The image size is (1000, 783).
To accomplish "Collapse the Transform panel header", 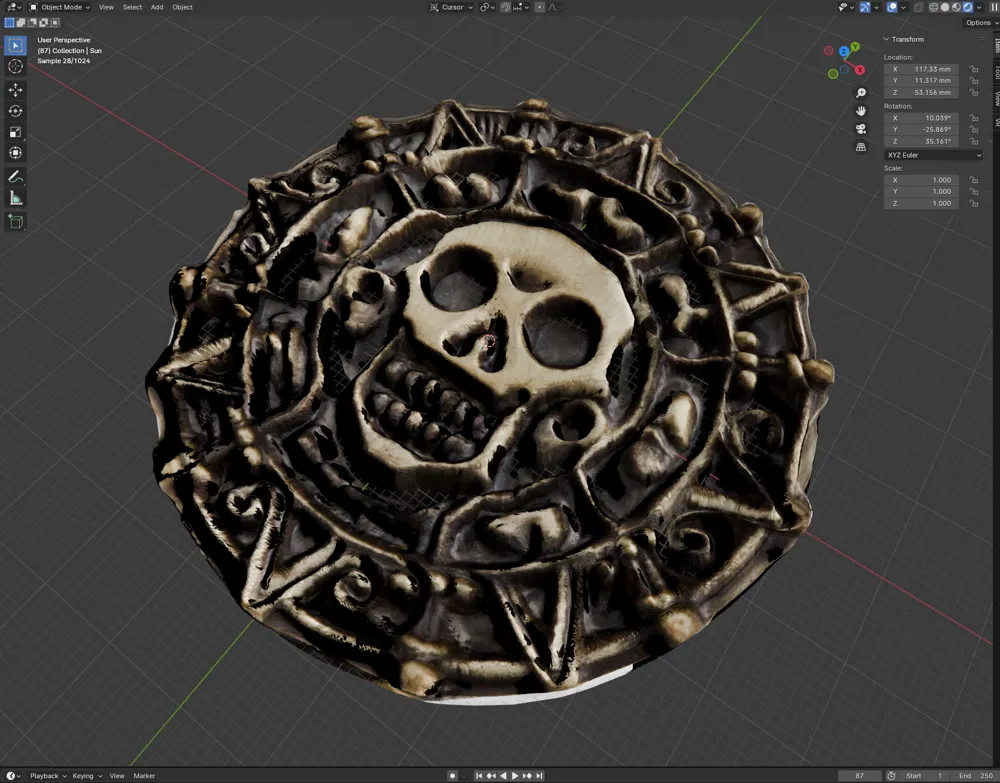I will (908, 38).
